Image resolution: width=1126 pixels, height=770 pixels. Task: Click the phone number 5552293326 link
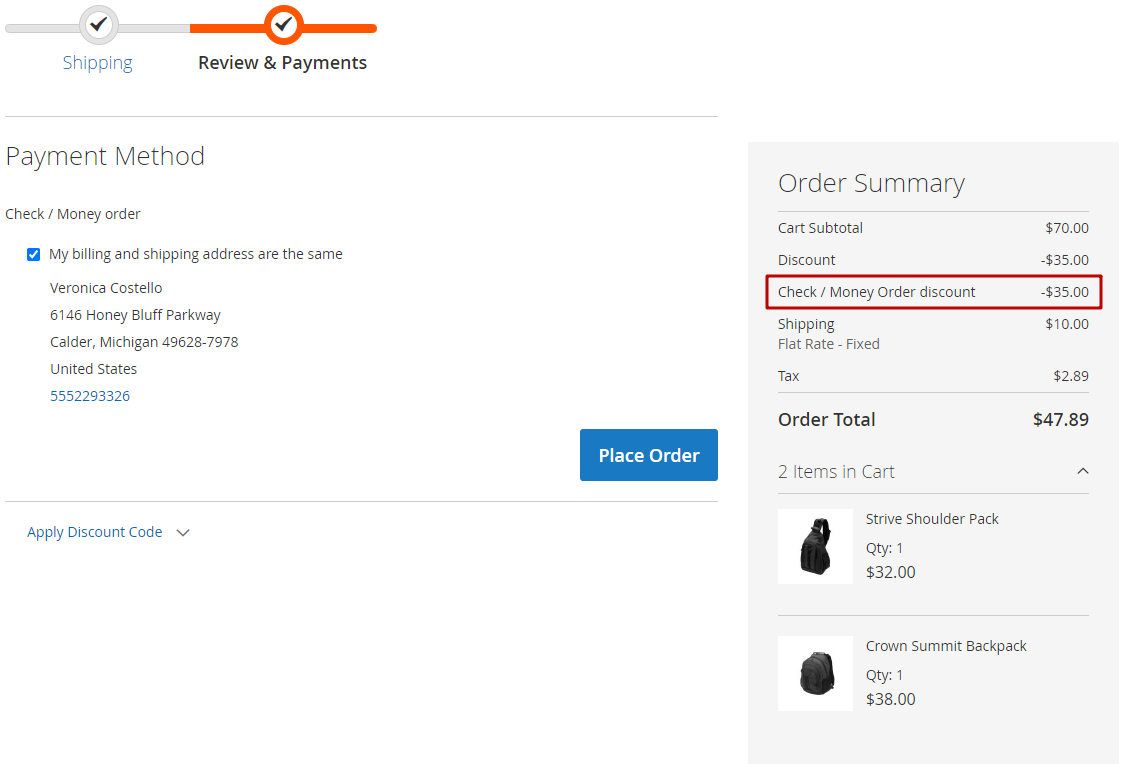[x=90, y=396]
